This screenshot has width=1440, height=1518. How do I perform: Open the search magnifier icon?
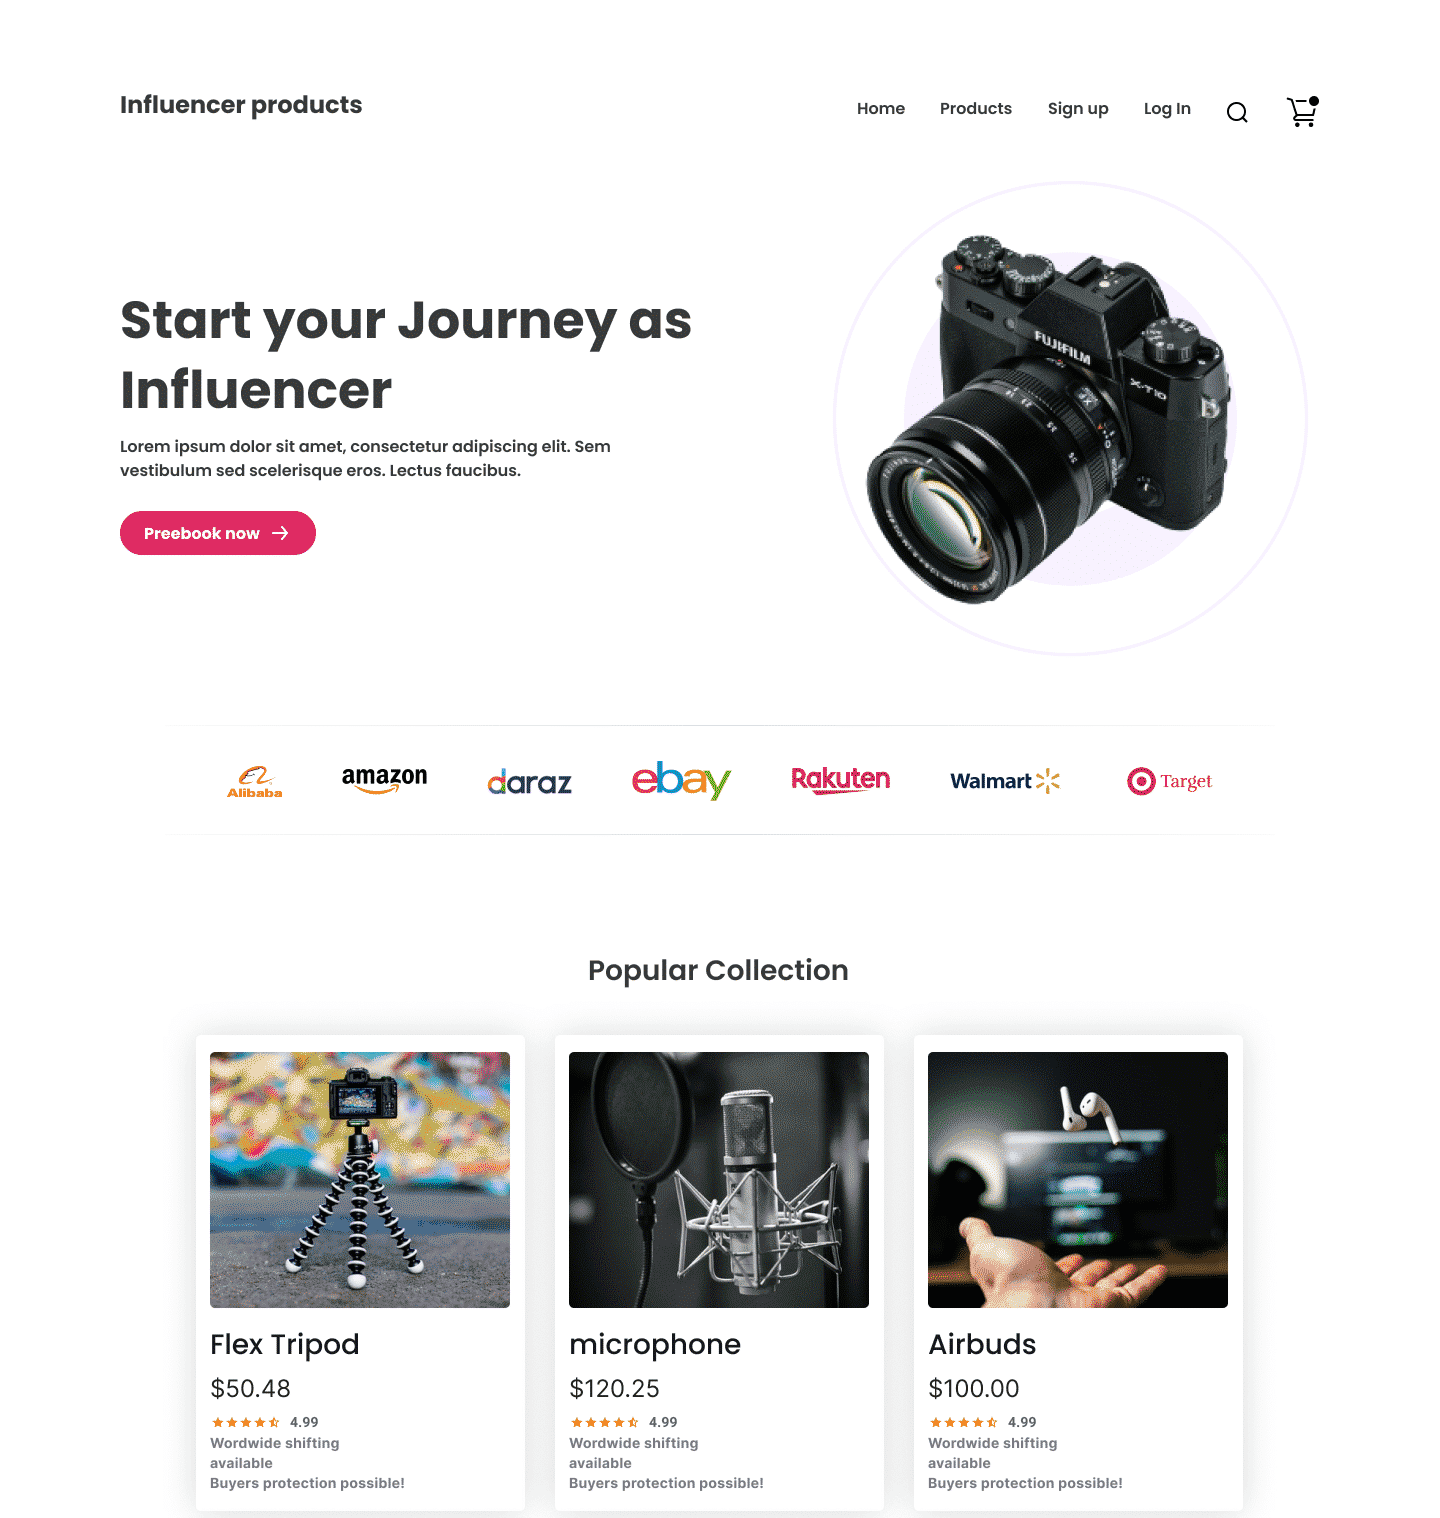click(1237, 112)
